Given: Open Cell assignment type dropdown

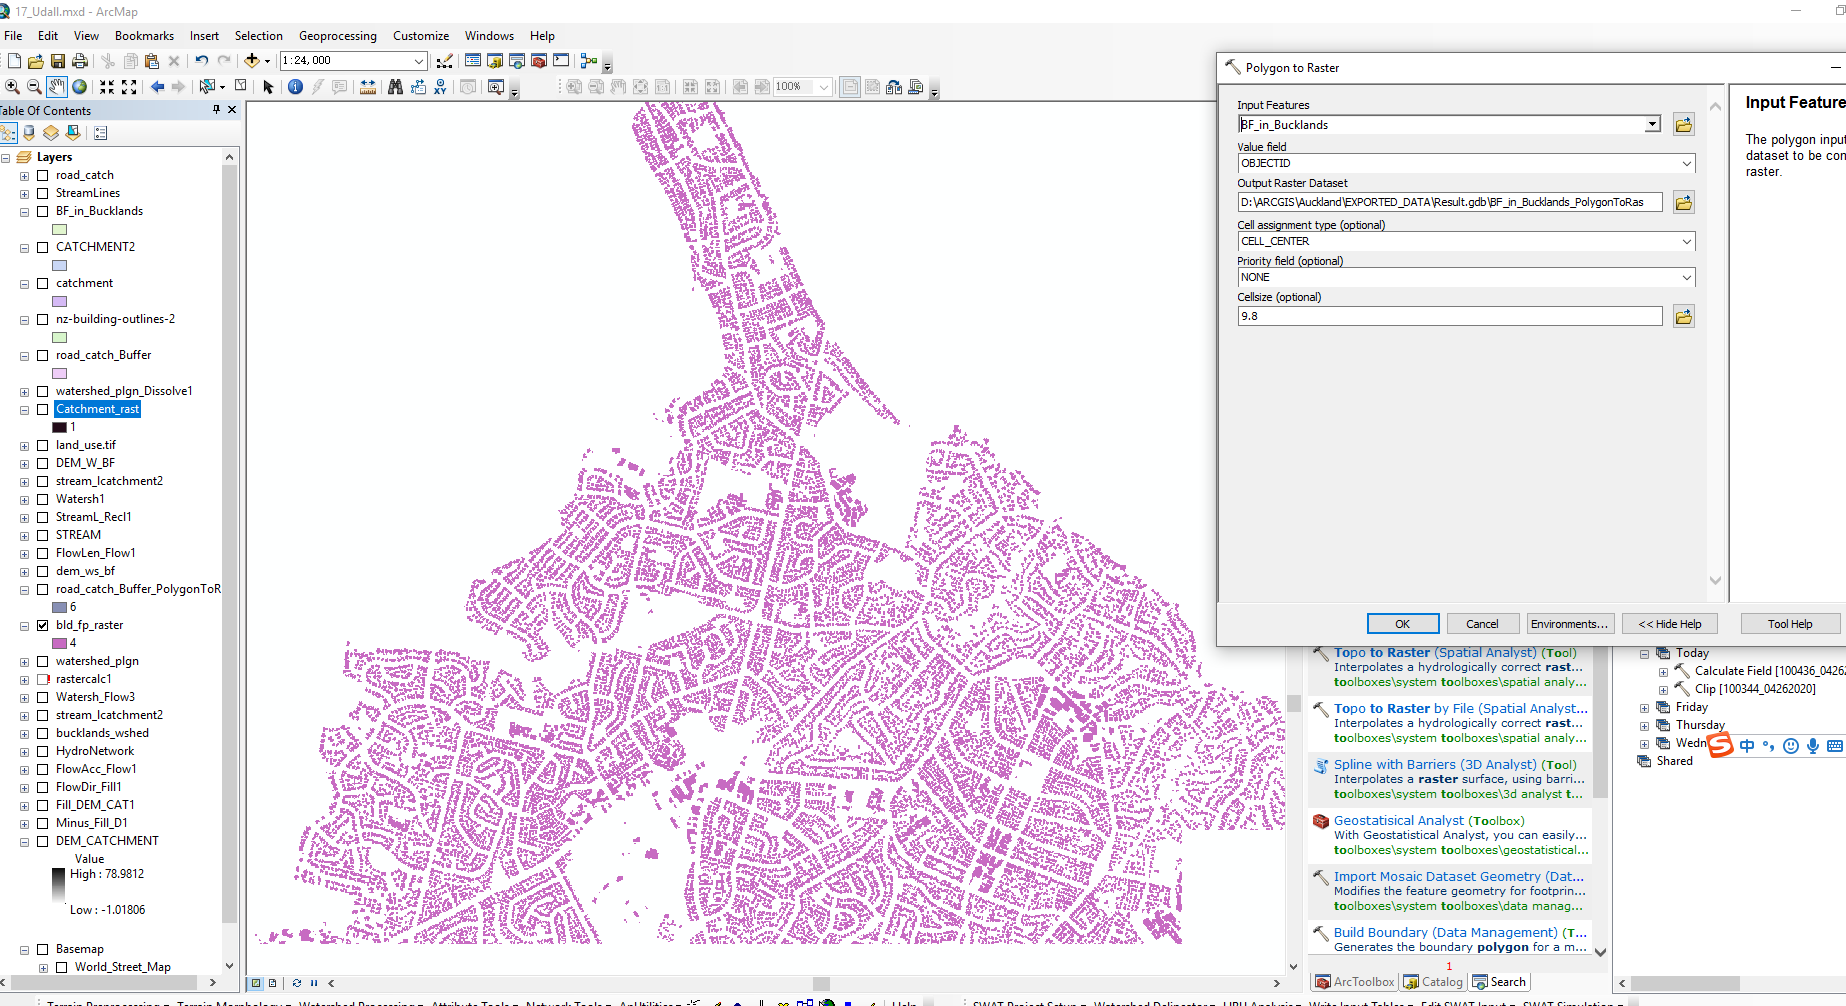Looking at the screenshot, I should pos(1686,241).
